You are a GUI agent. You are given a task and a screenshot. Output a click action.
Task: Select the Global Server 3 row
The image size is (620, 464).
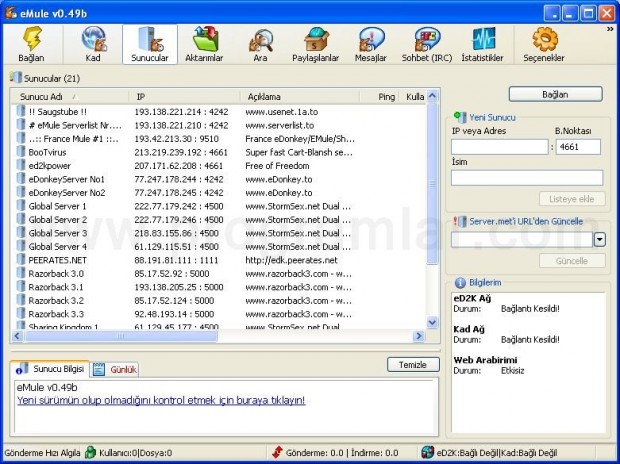pyautogui.click(x=219, y=233)
